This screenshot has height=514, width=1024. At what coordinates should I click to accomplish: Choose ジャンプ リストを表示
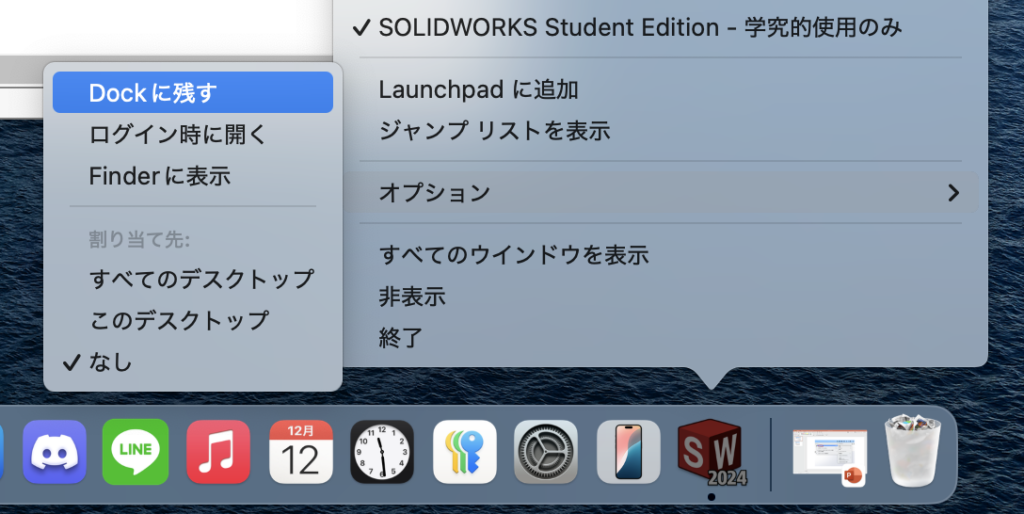pyautogui.click(x=660, y=131)
